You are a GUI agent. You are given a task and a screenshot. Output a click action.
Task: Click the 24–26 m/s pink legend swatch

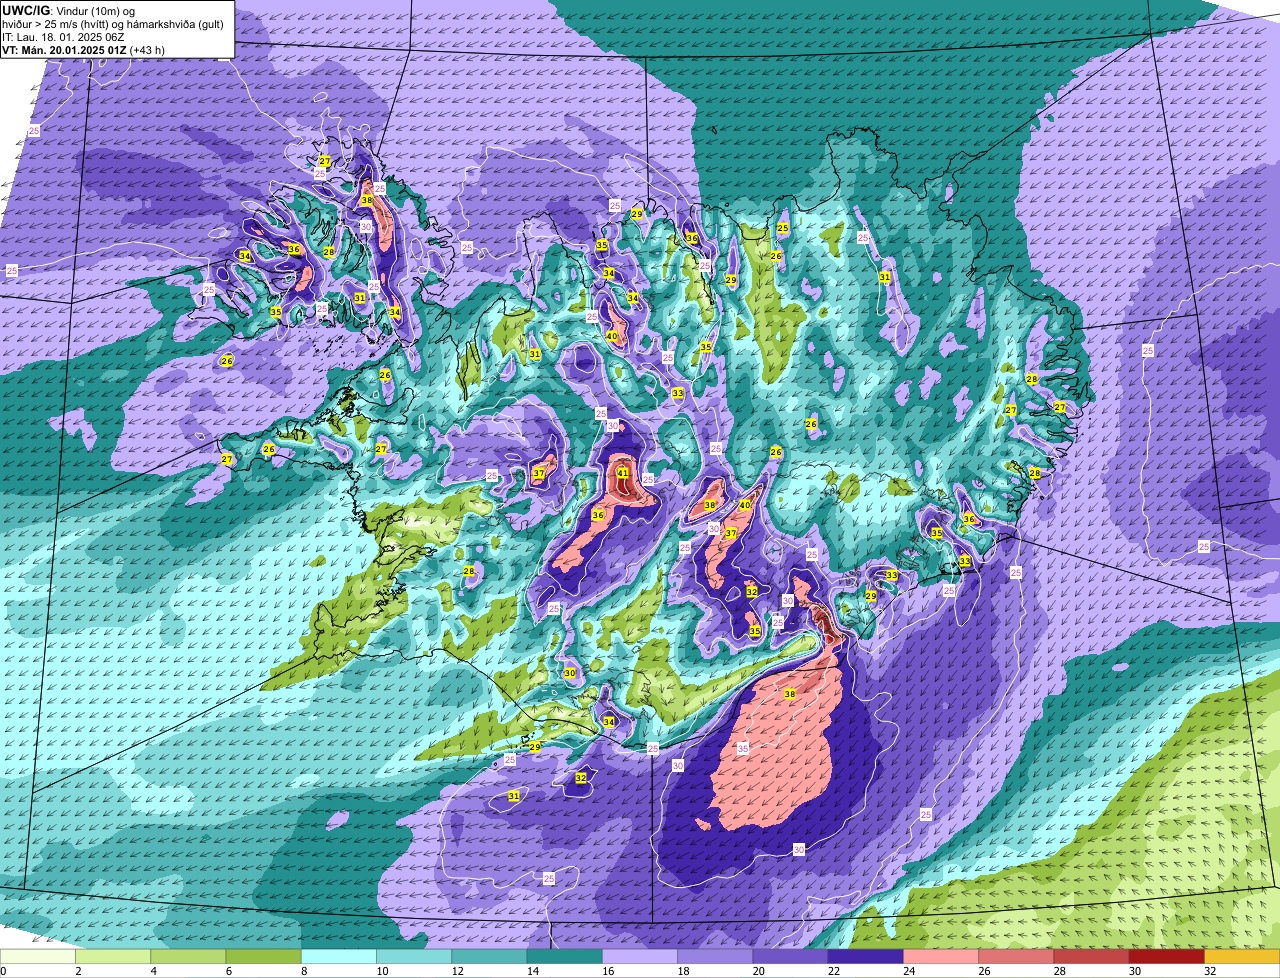[941, 957]
